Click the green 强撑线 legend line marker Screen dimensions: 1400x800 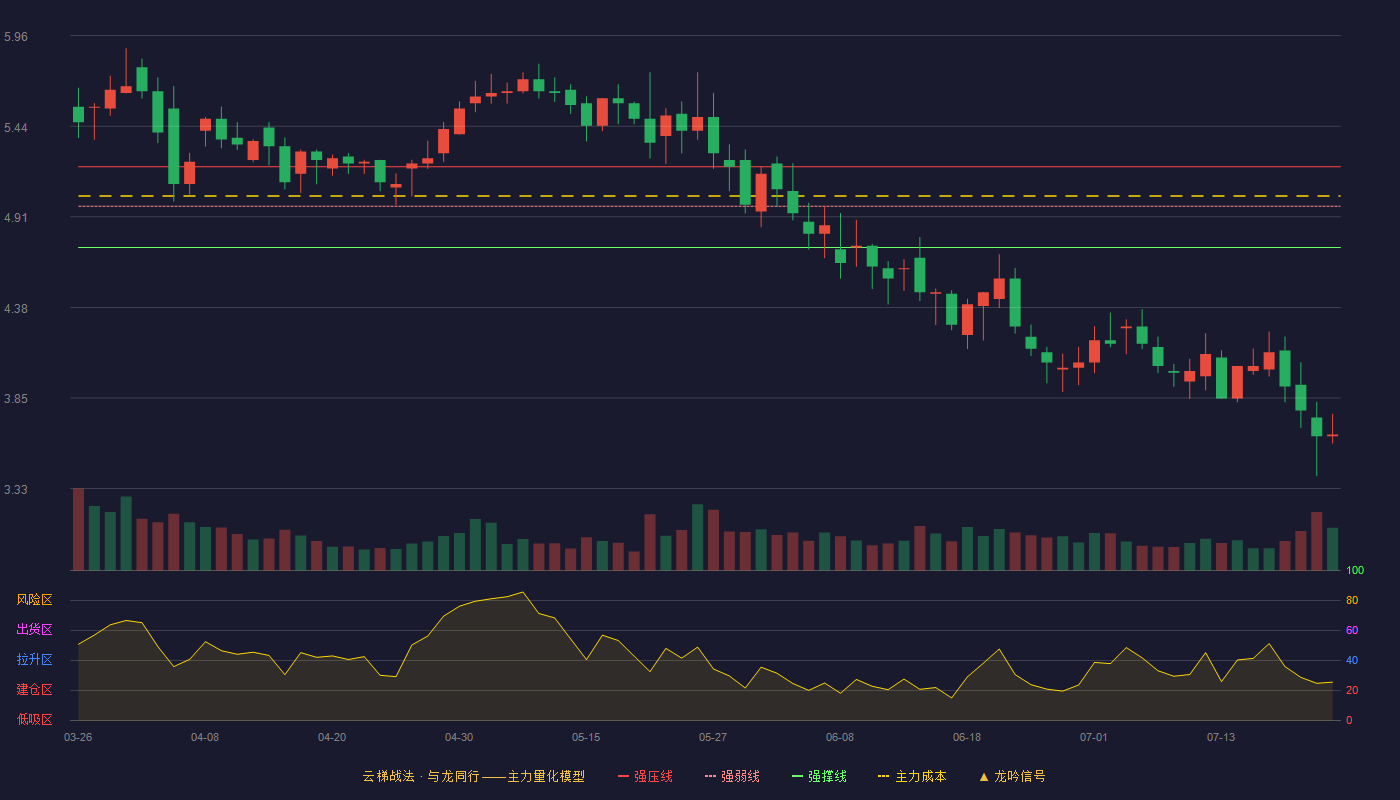coord(798,776)
